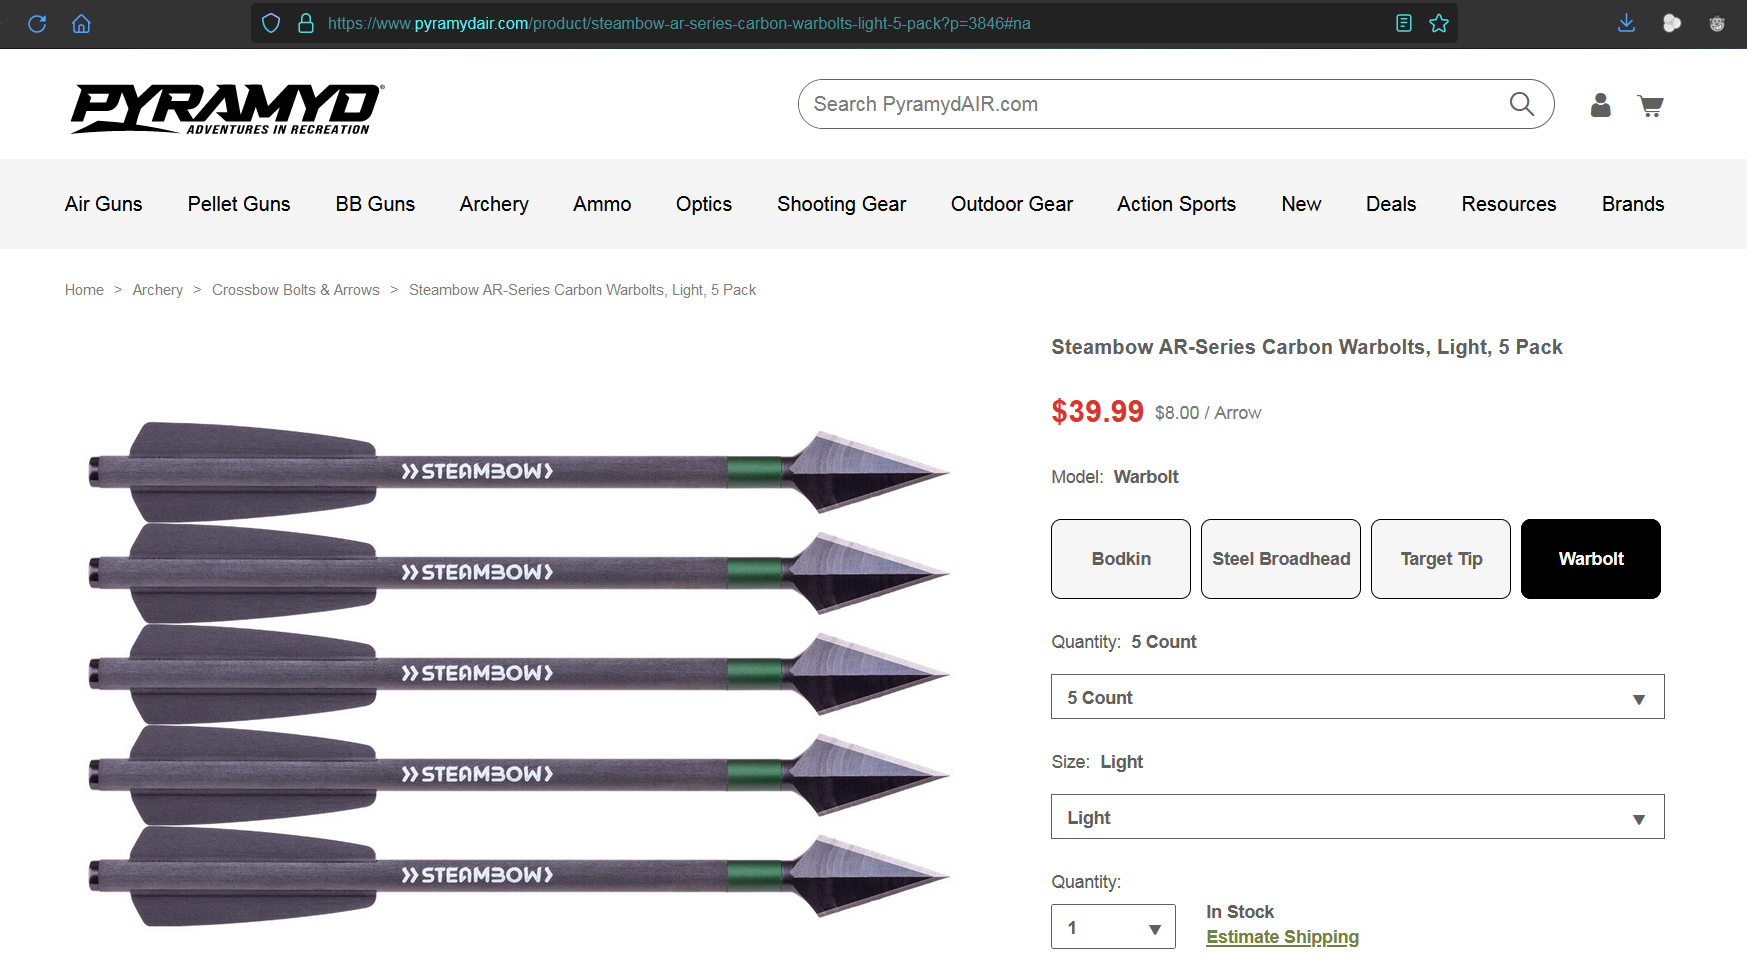This screenshot has height=967, width=1747.
Task: Toggle reader view icon in address bar
Action: 1404,23
